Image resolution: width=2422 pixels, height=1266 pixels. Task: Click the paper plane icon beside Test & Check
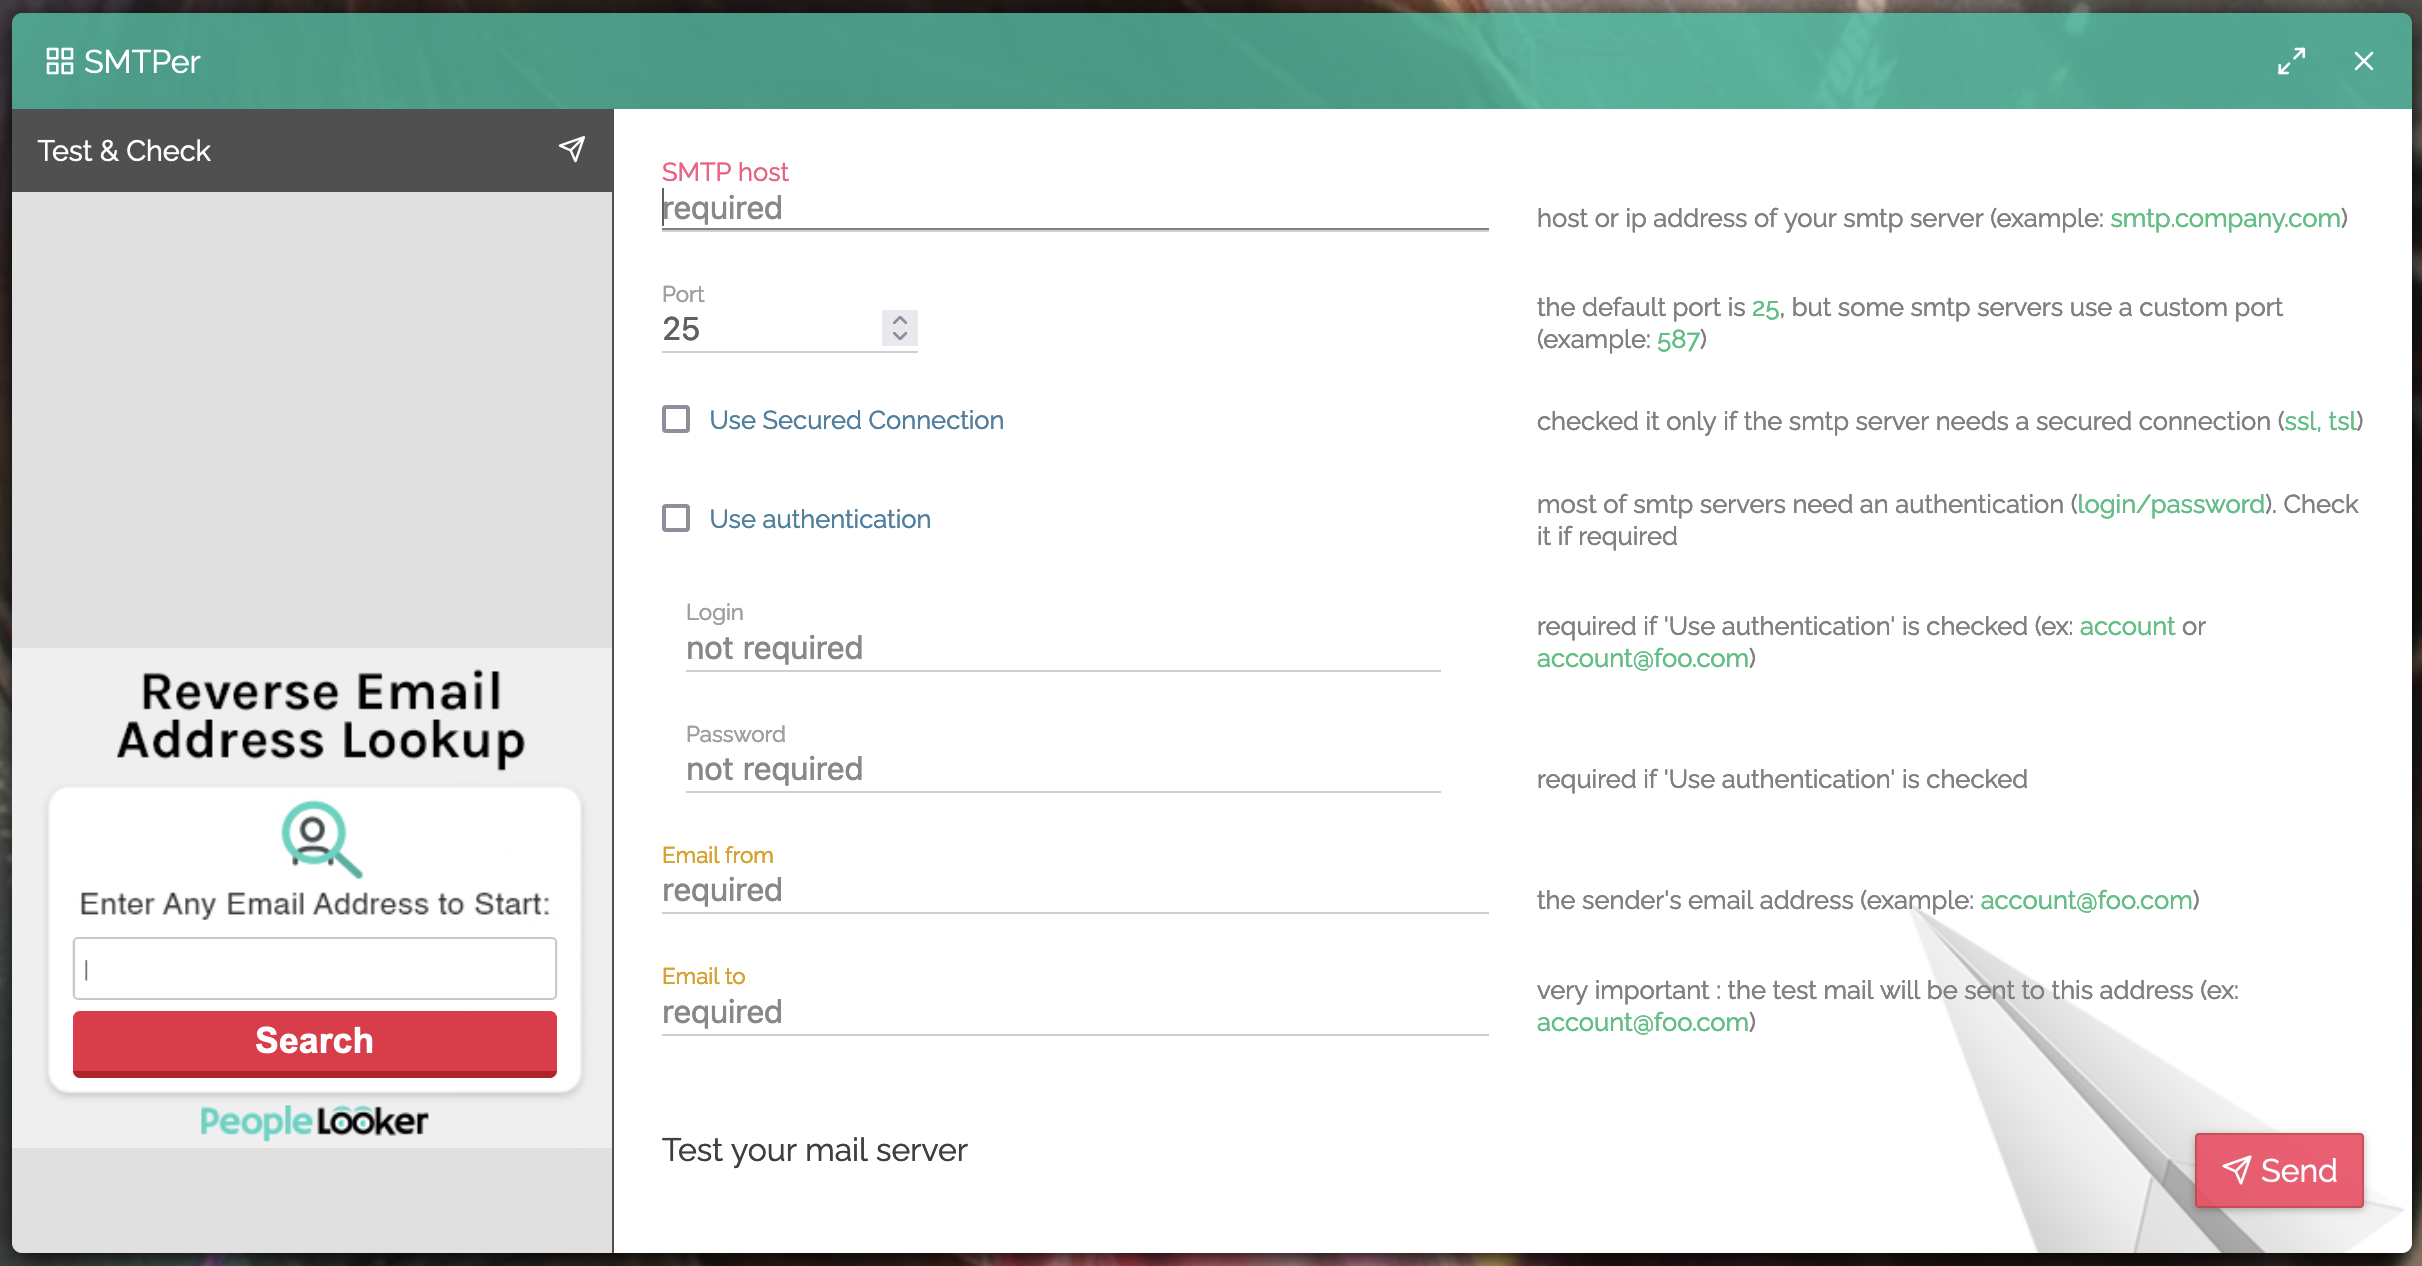tap(572, 149)
